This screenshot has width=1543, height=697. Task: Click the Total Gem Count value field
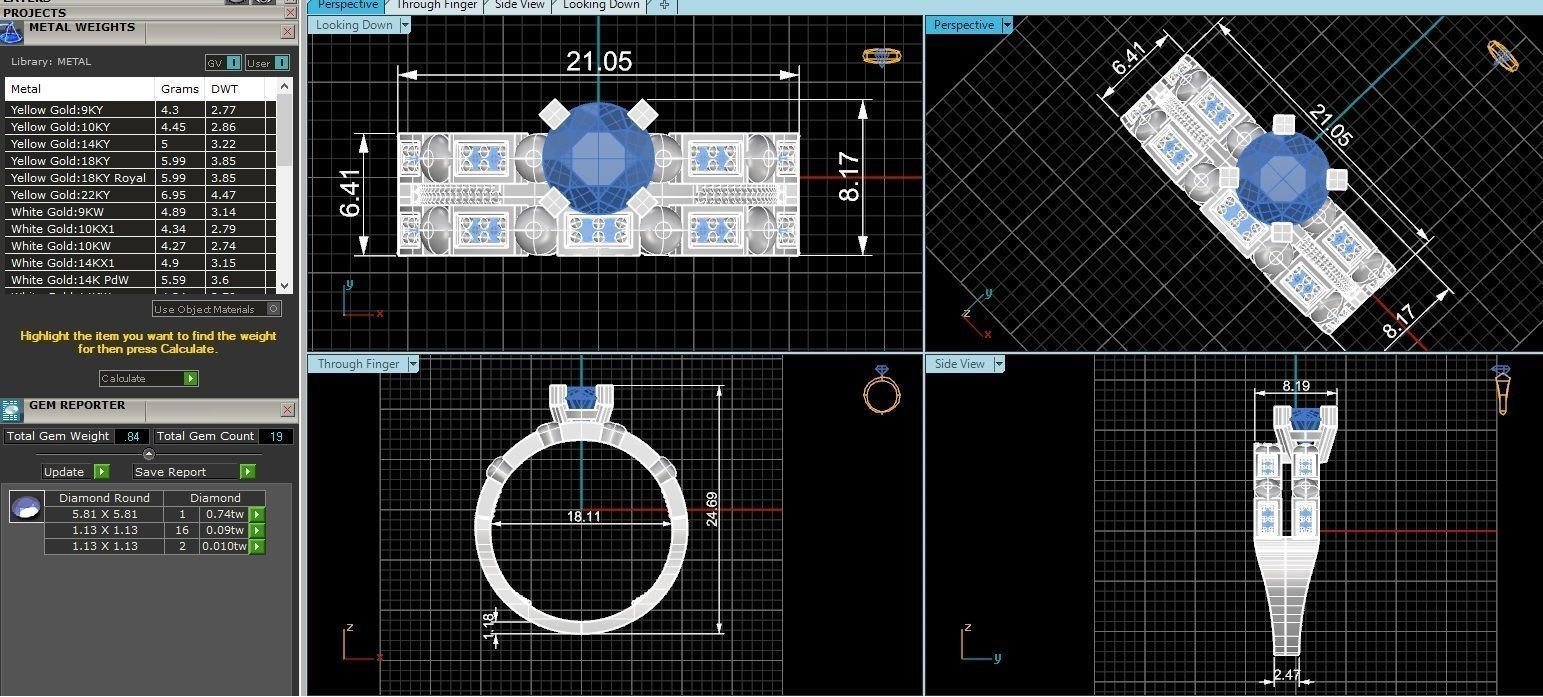coord(275,436)
